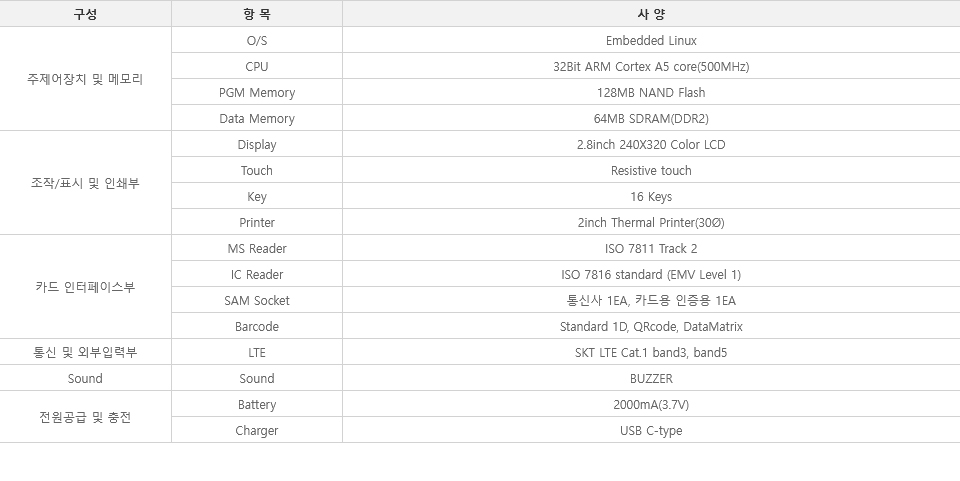Select the Standard 1D, QRcode, DataMatrix cell
The width and height of the screenshot is (960, 481).
point(651,326)
